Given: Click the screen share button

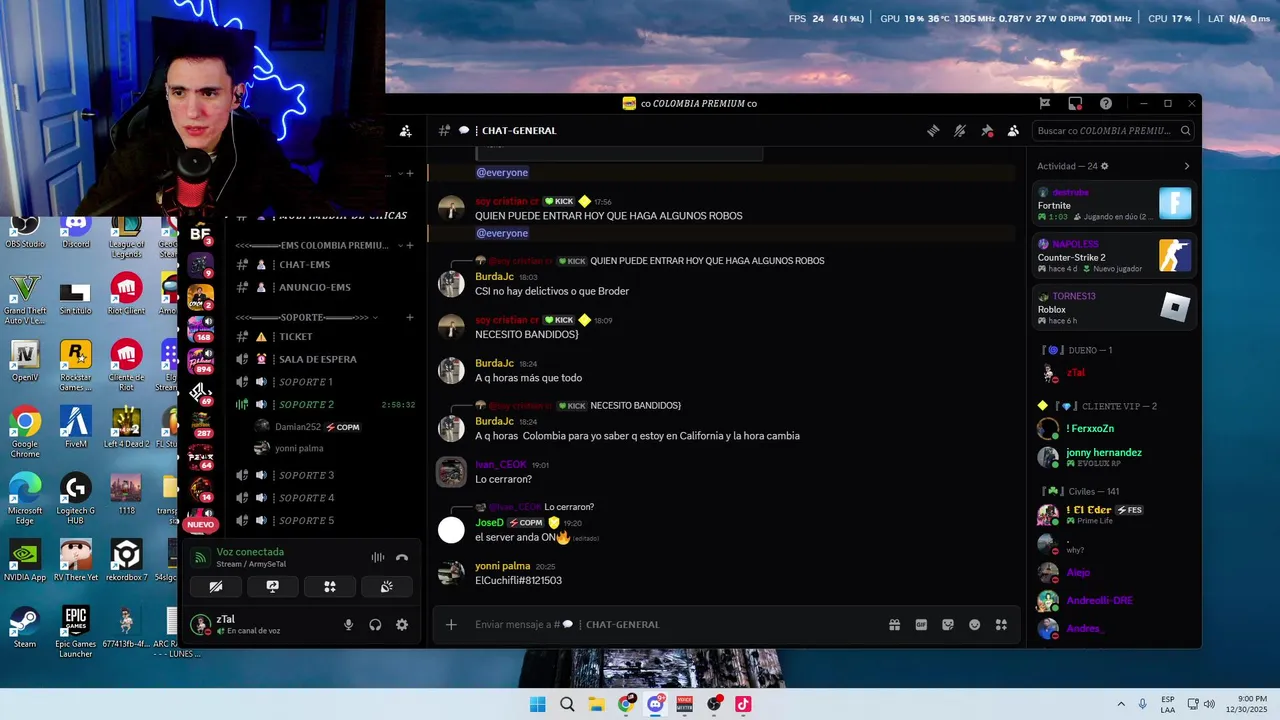Looking at the screenshot, I should click(x=272, y=587).
